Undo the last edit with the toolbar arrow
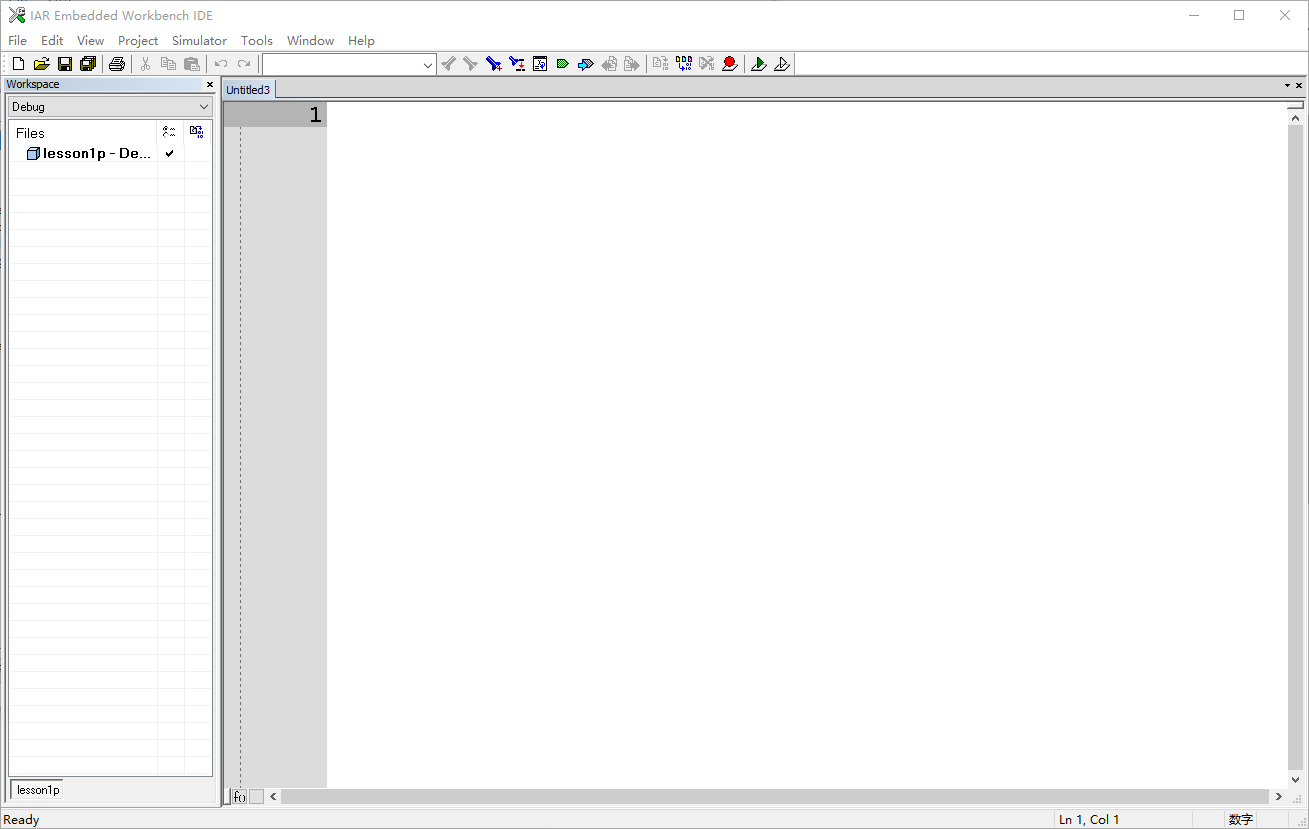Viewport: 1309px width, 829px height. pos(221,64)
